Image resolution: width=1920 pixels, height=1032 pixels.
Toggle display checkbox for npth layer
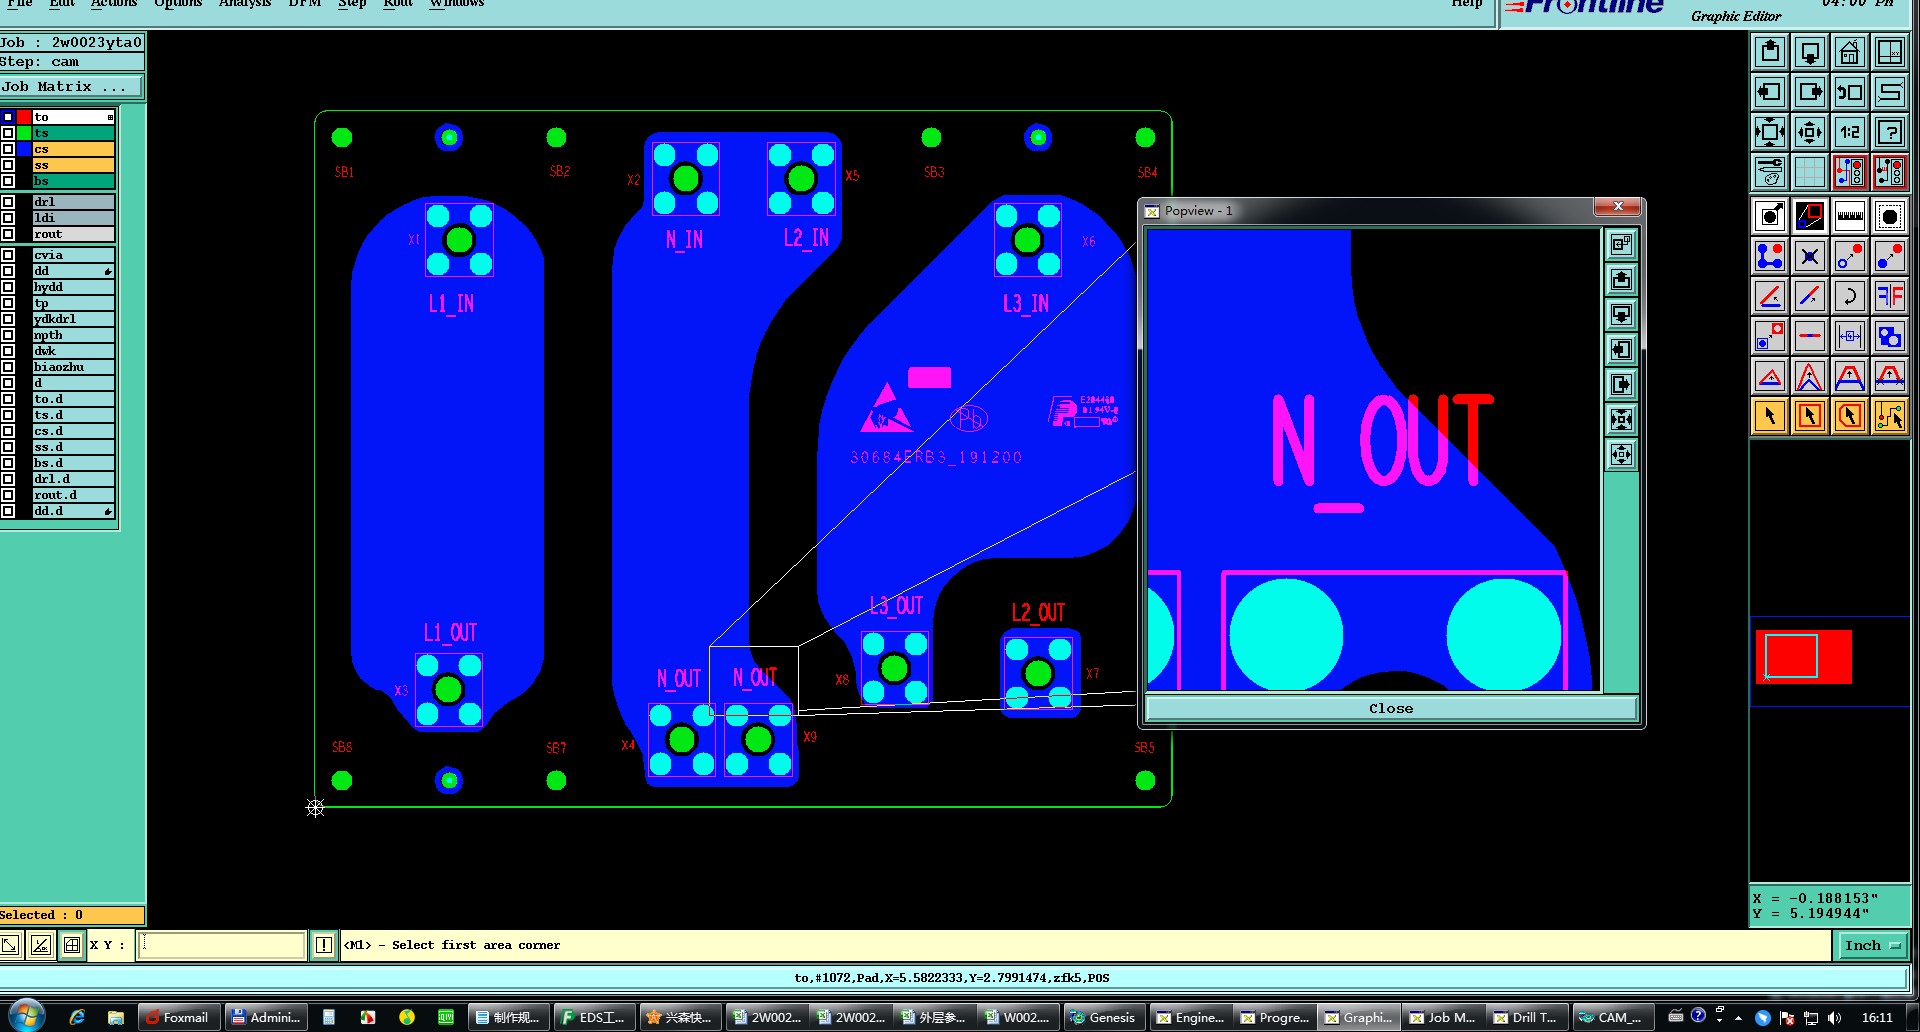[x=8, y=335]
